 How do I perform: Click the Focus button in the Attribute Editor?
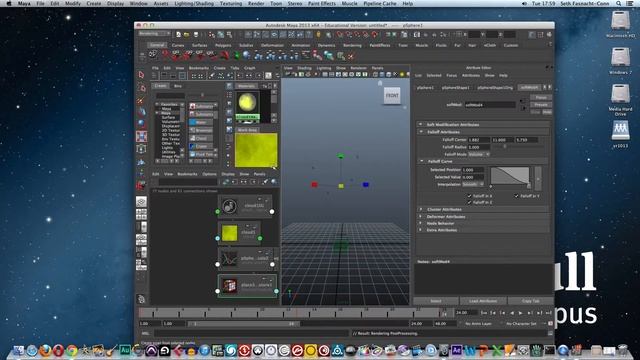541,98
